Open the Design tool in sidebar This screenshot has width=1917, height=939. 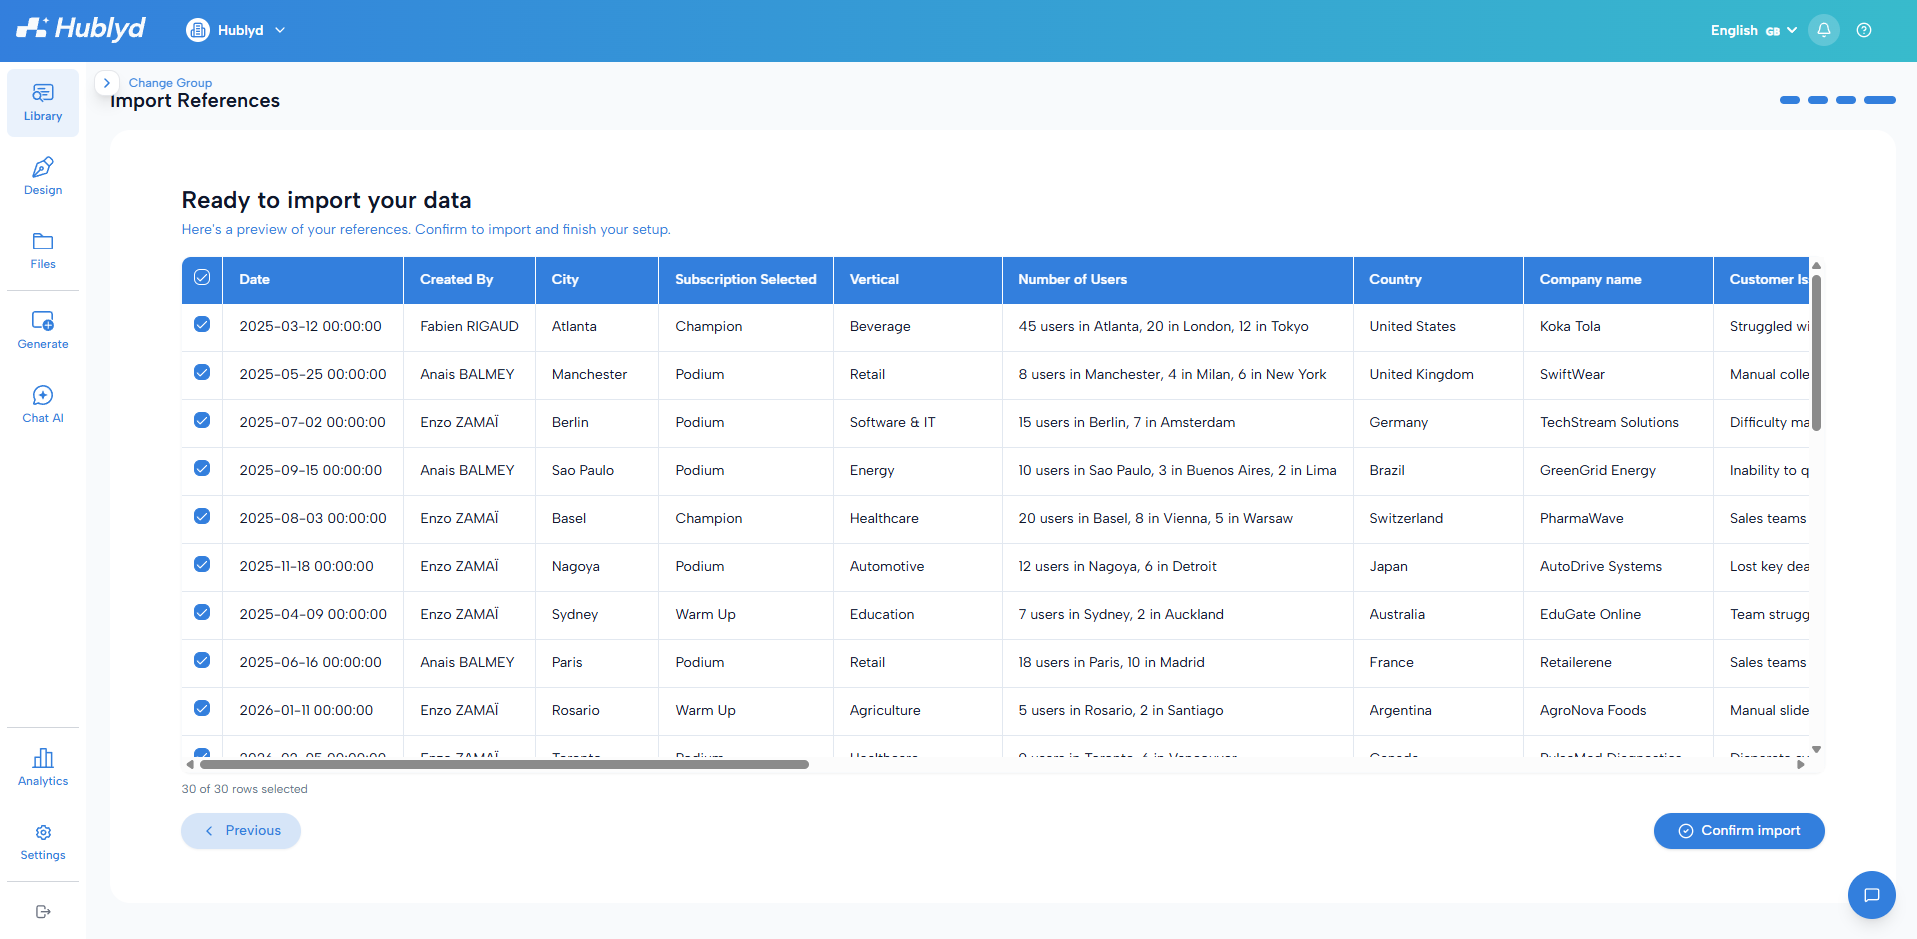(x=43, y=177)
